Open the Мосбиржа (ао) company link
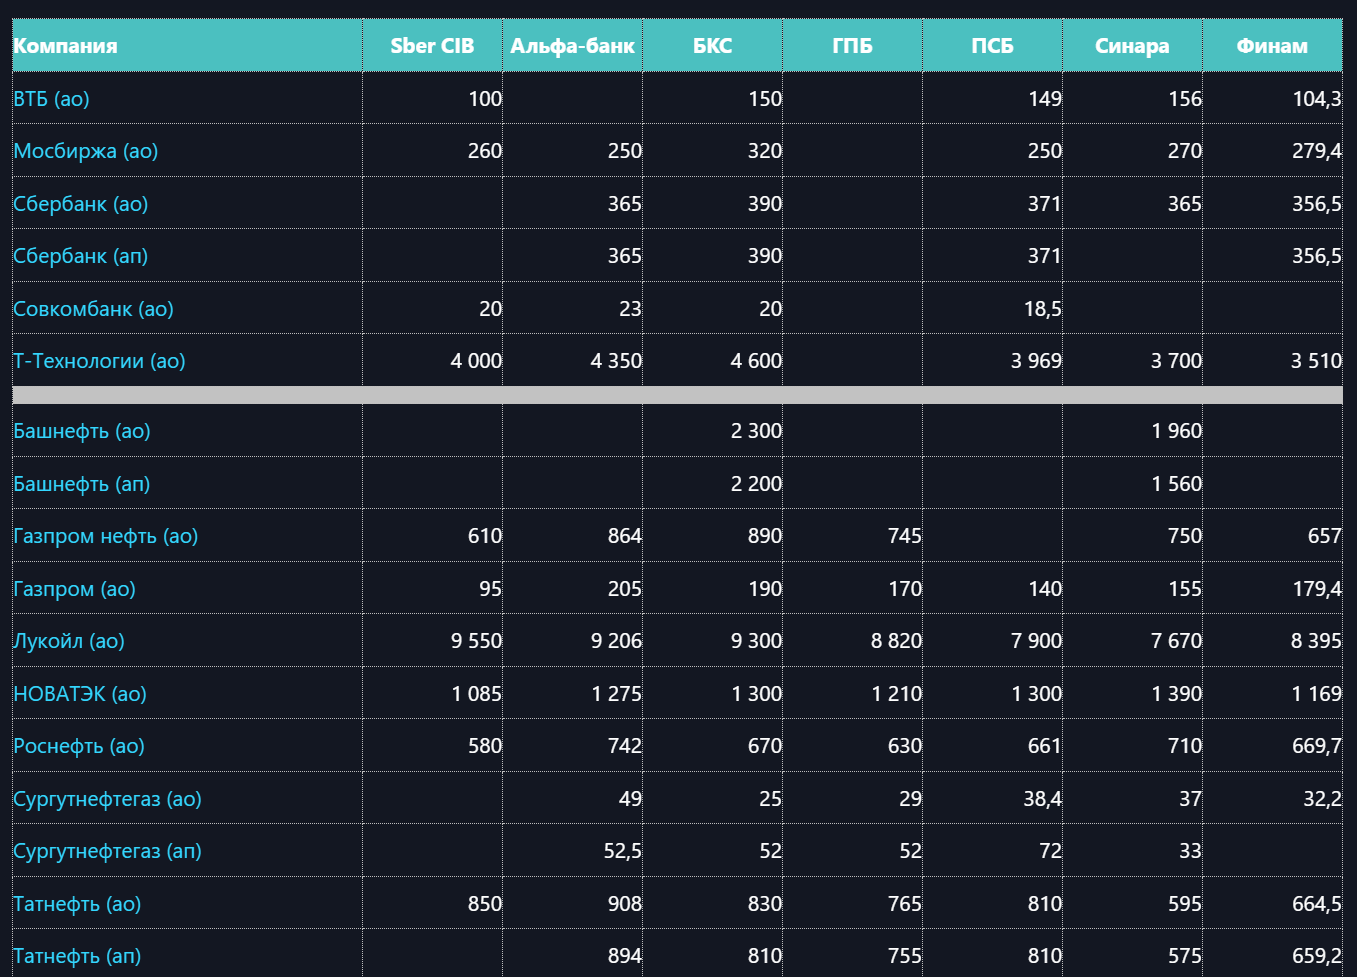This screenshot has width=1357, height=977. tap(86, 151)
